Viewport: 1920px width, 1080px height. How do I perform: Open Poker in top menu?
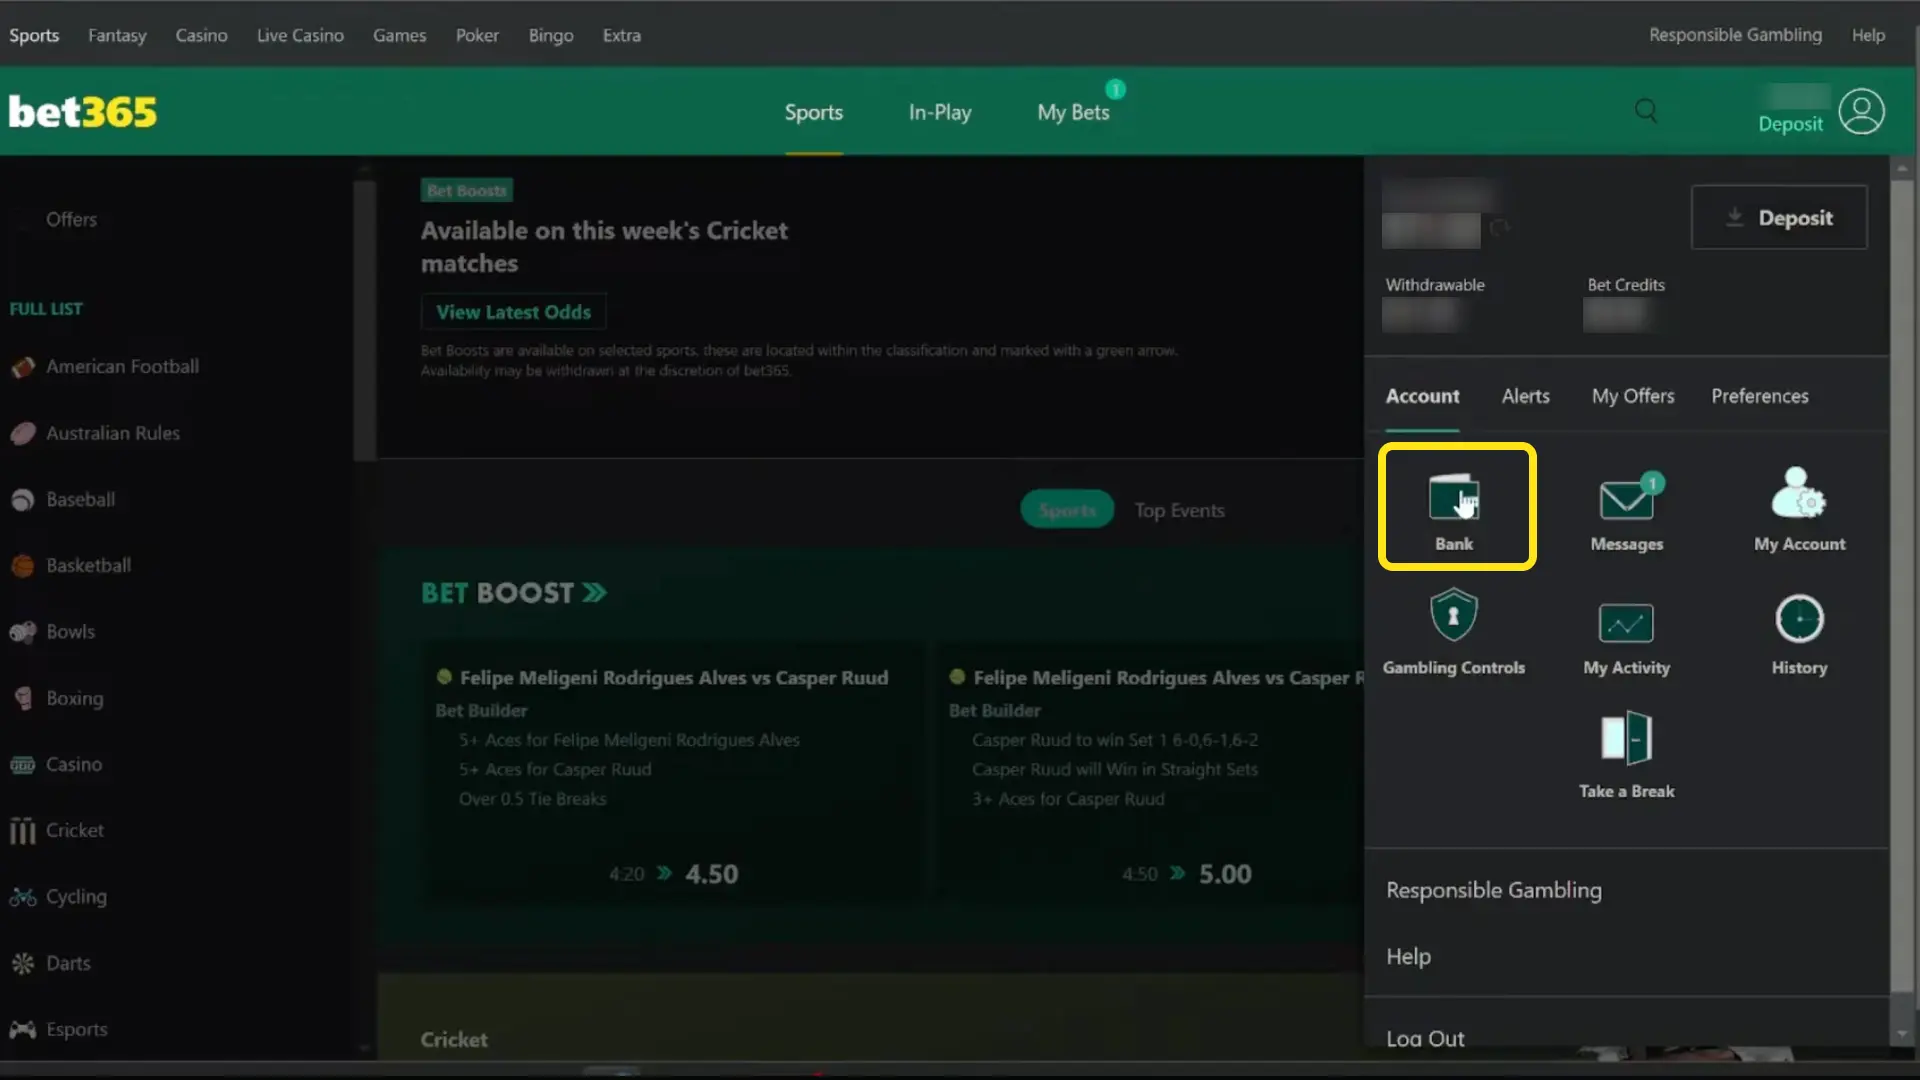477,35
